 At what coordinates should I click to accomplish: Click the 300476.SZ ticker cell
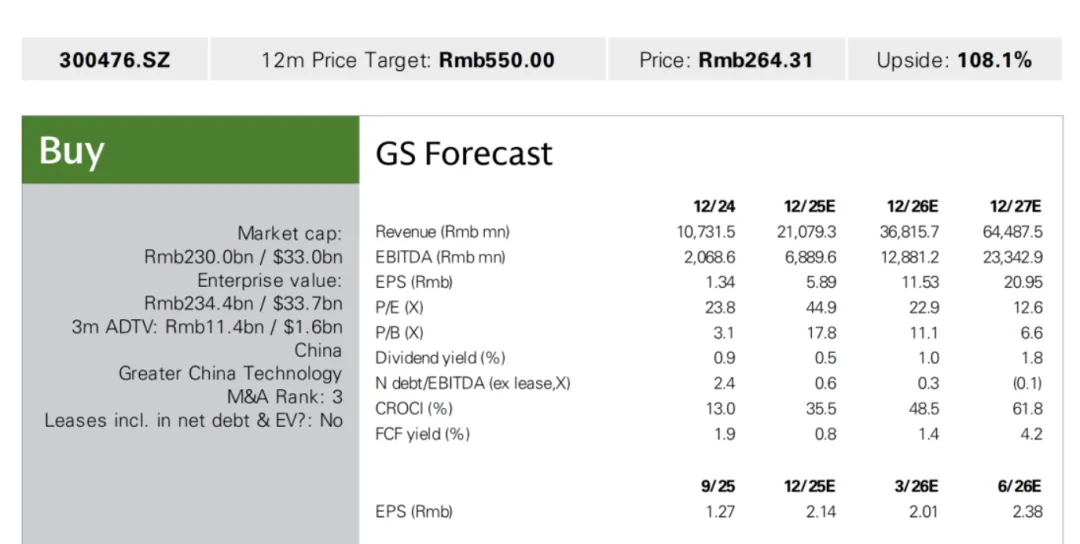coord(115,60)
